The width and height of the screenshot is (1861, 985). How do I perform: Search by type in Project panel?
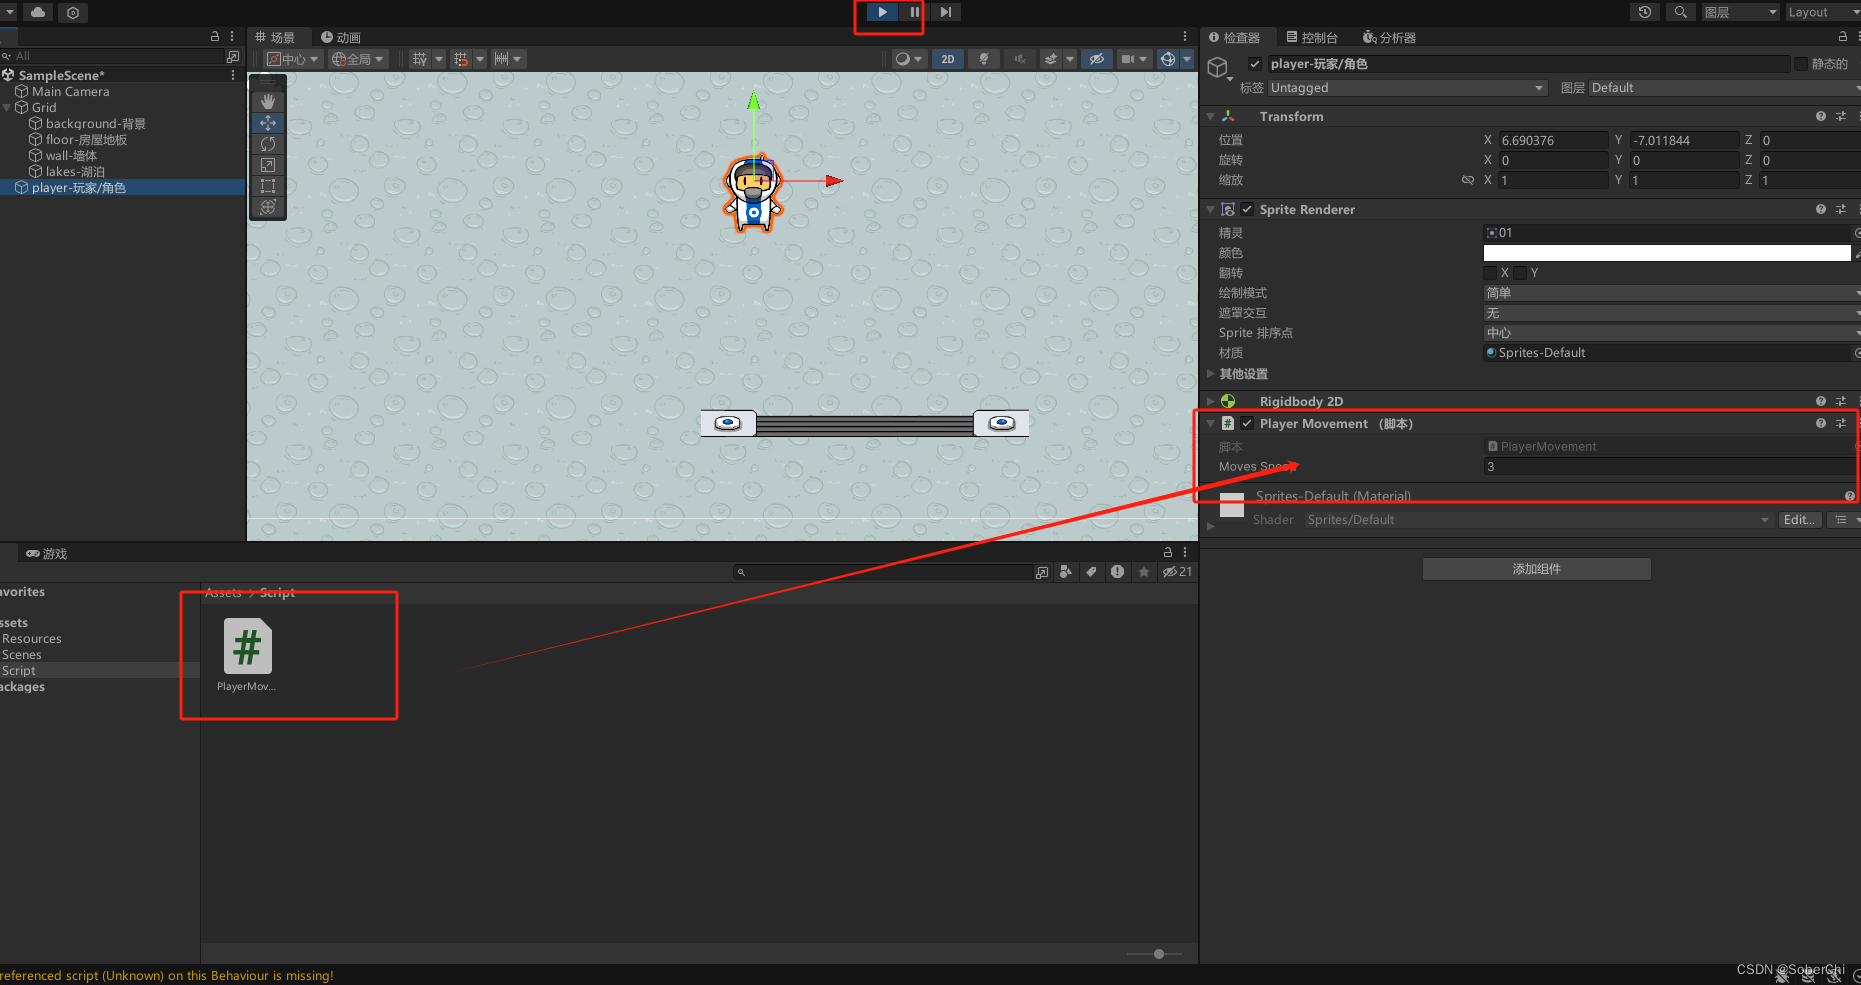(x=1066, y=572)
